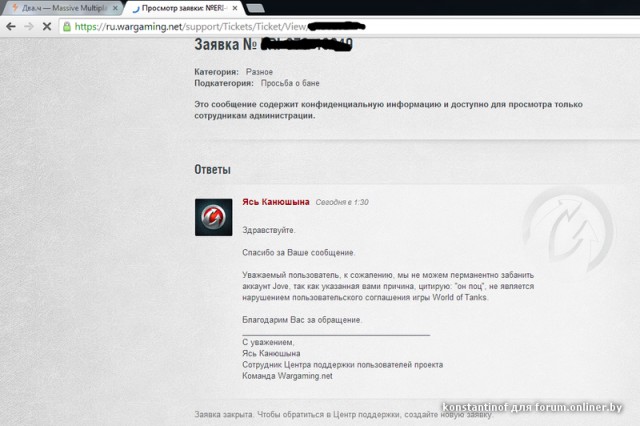Click the Подкатегория value Просьба о бане

tap(290, 83)
